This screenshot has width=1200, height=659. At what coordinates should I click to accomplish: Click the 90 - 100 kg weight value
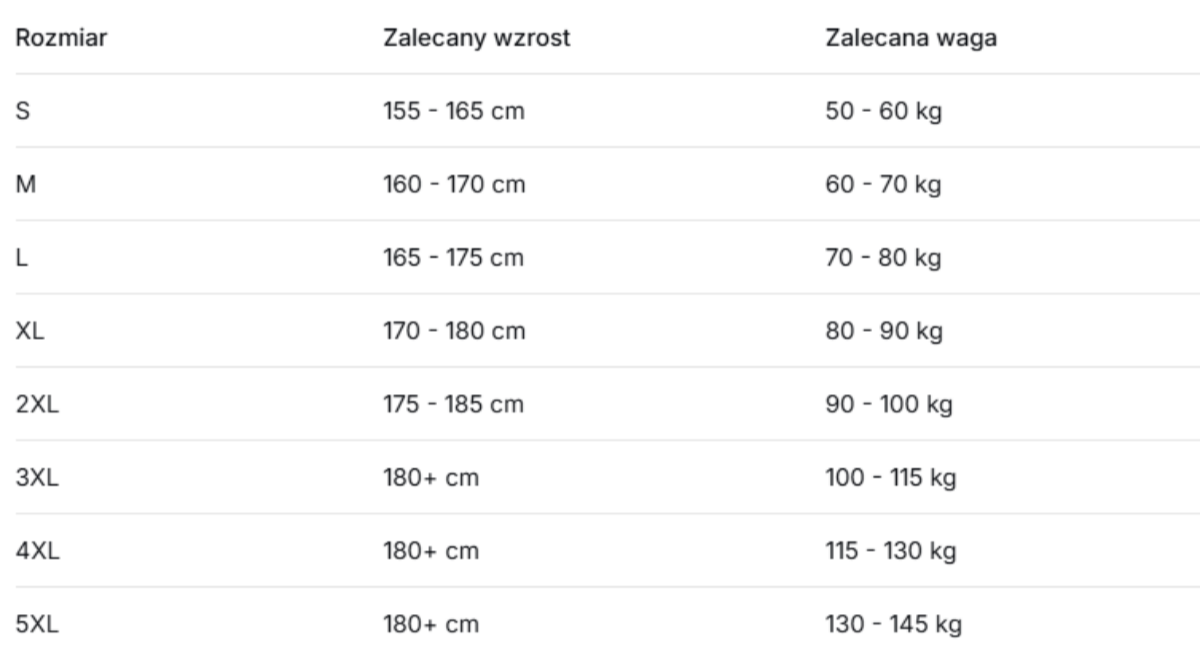(889, 405)
